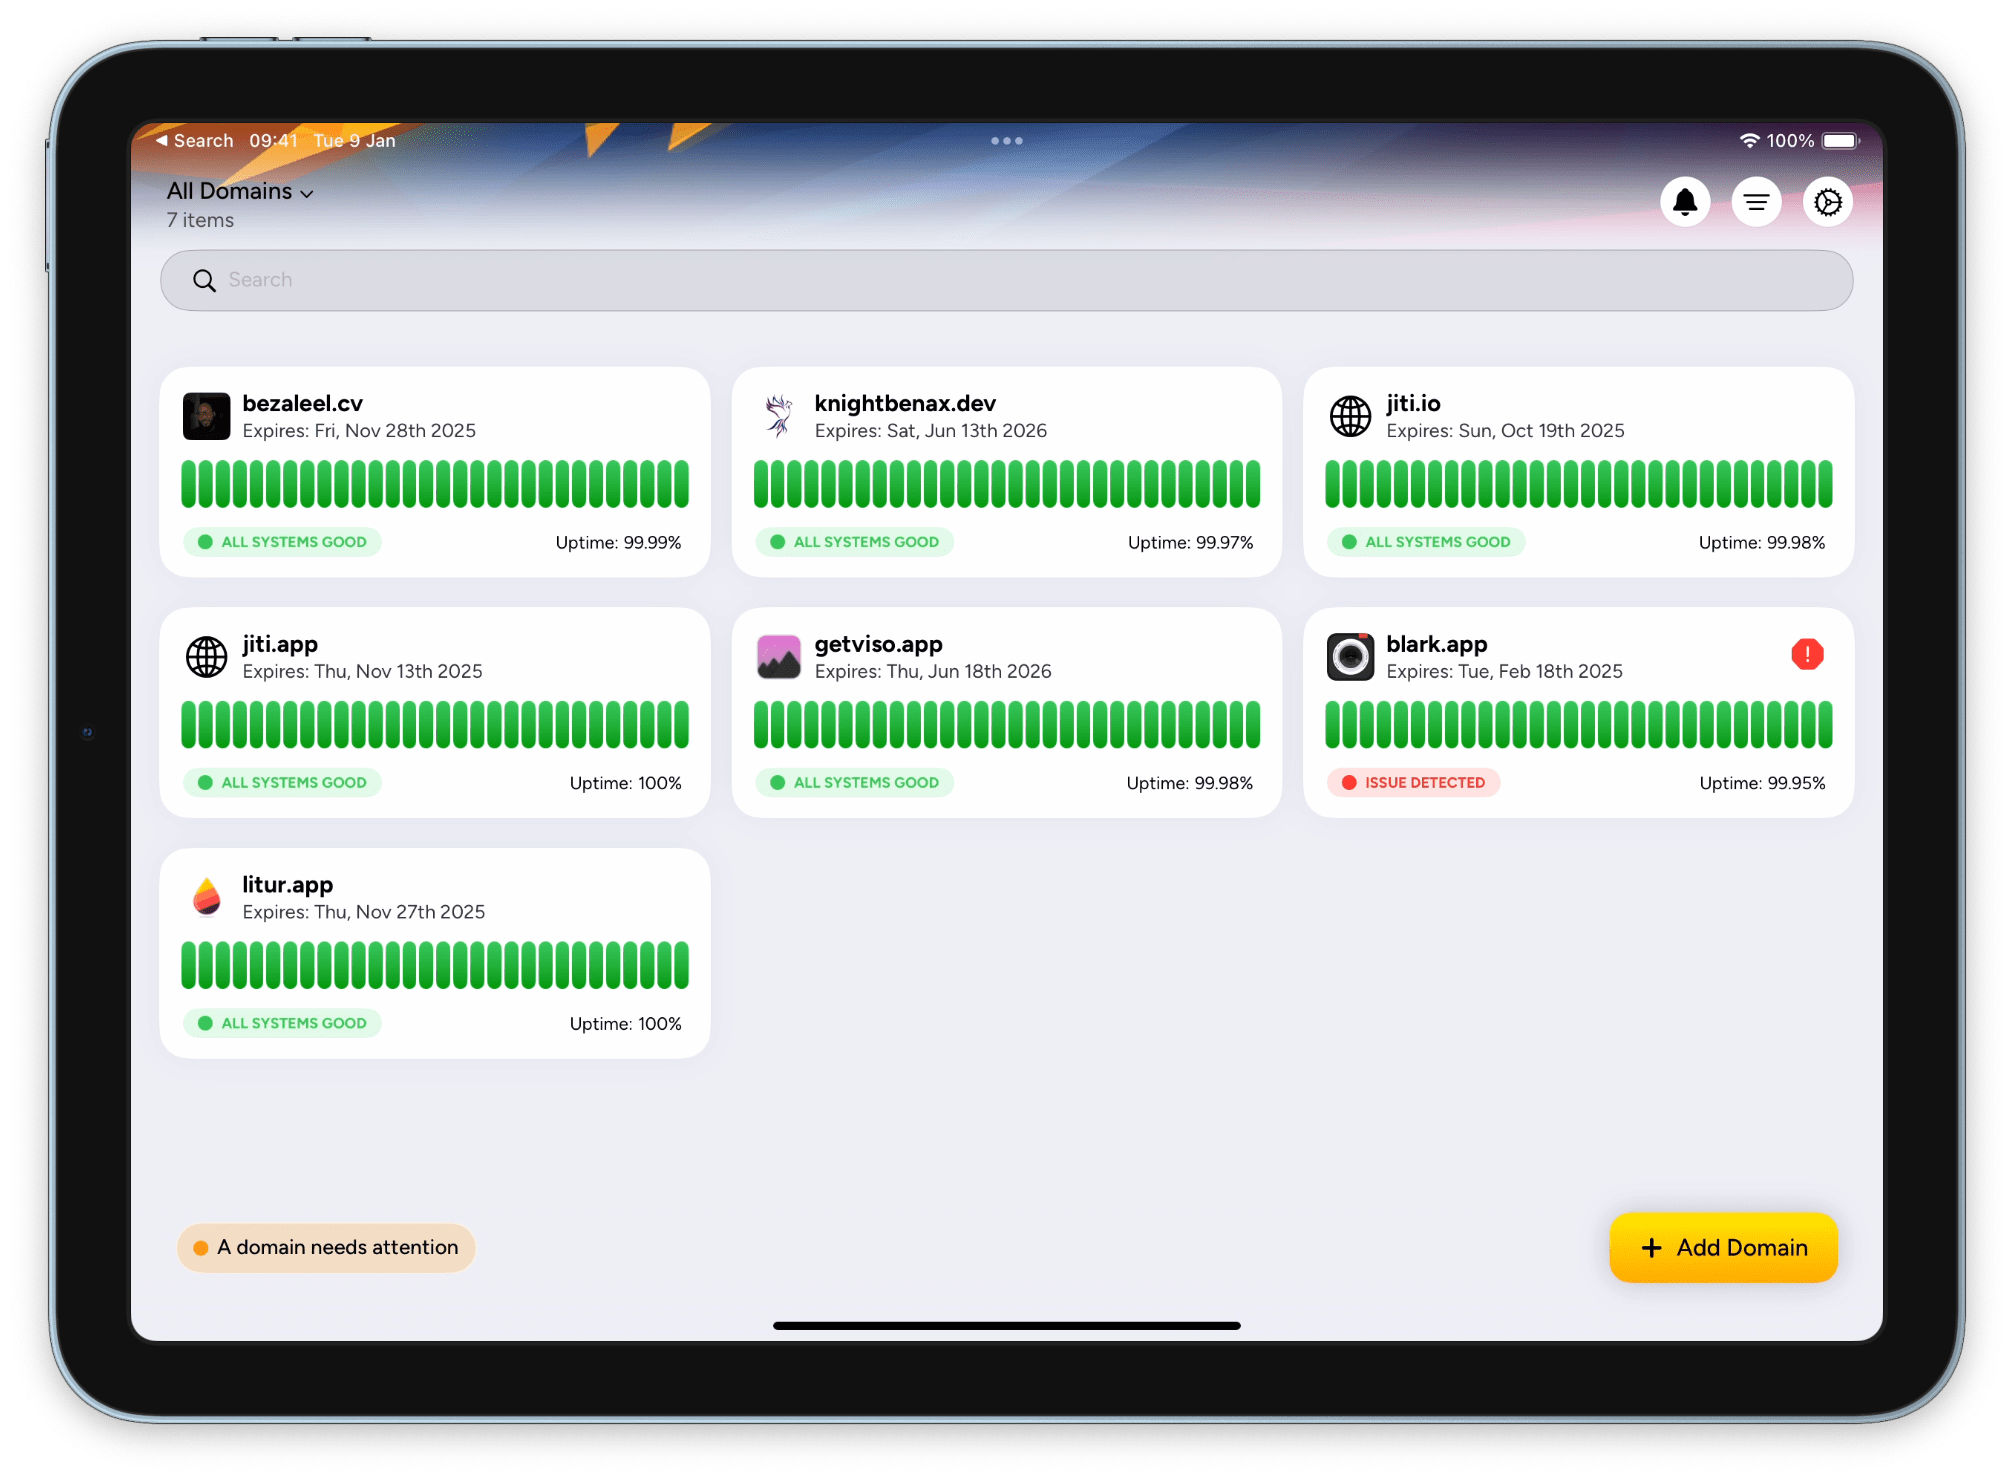Tap Back to Search in status bar

coord(194,141)
